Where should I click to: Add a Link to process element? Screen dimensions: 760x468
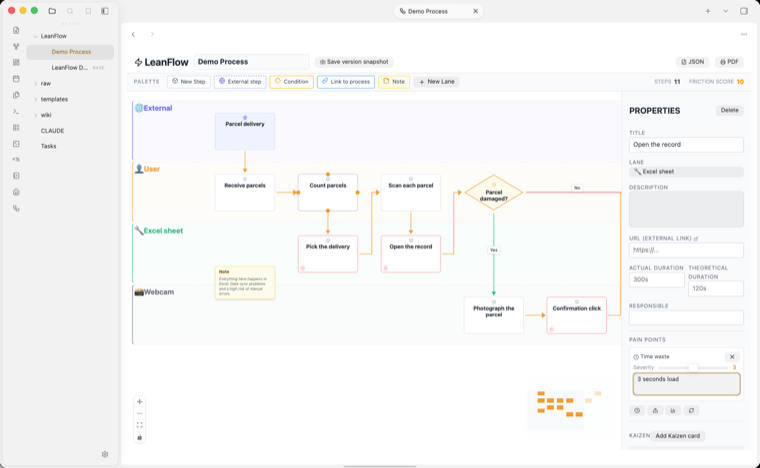(346, 82)
